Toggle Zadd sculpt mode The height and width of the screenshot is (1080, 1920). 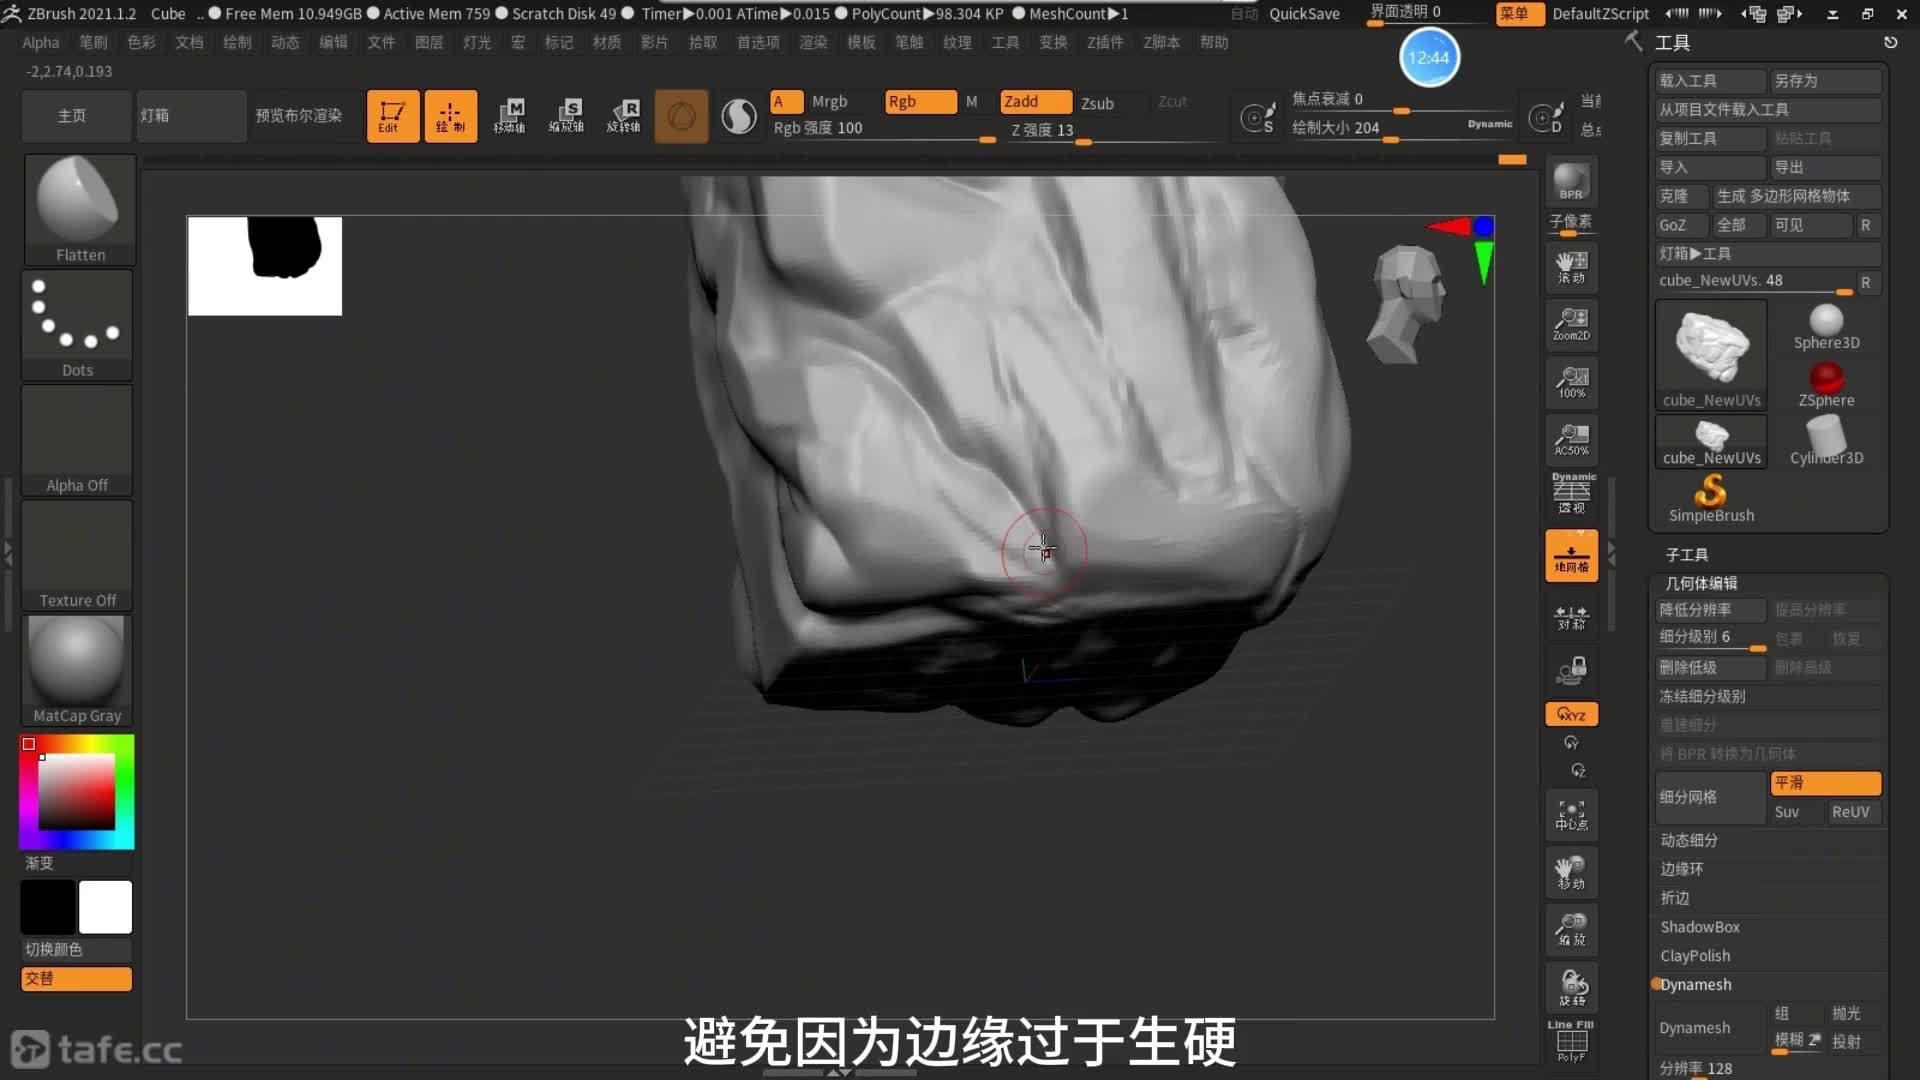tap(1034, 102)
